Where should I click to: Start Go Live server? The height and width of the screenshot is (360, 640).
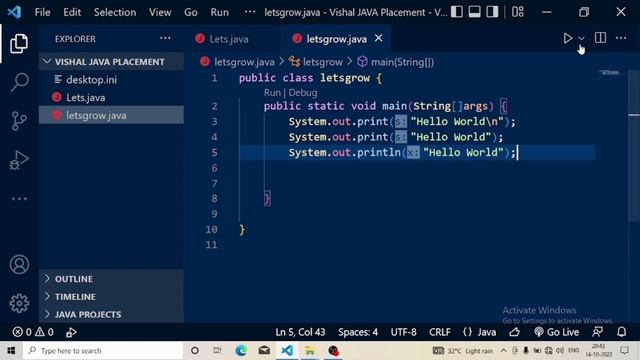tap(556, 332)
